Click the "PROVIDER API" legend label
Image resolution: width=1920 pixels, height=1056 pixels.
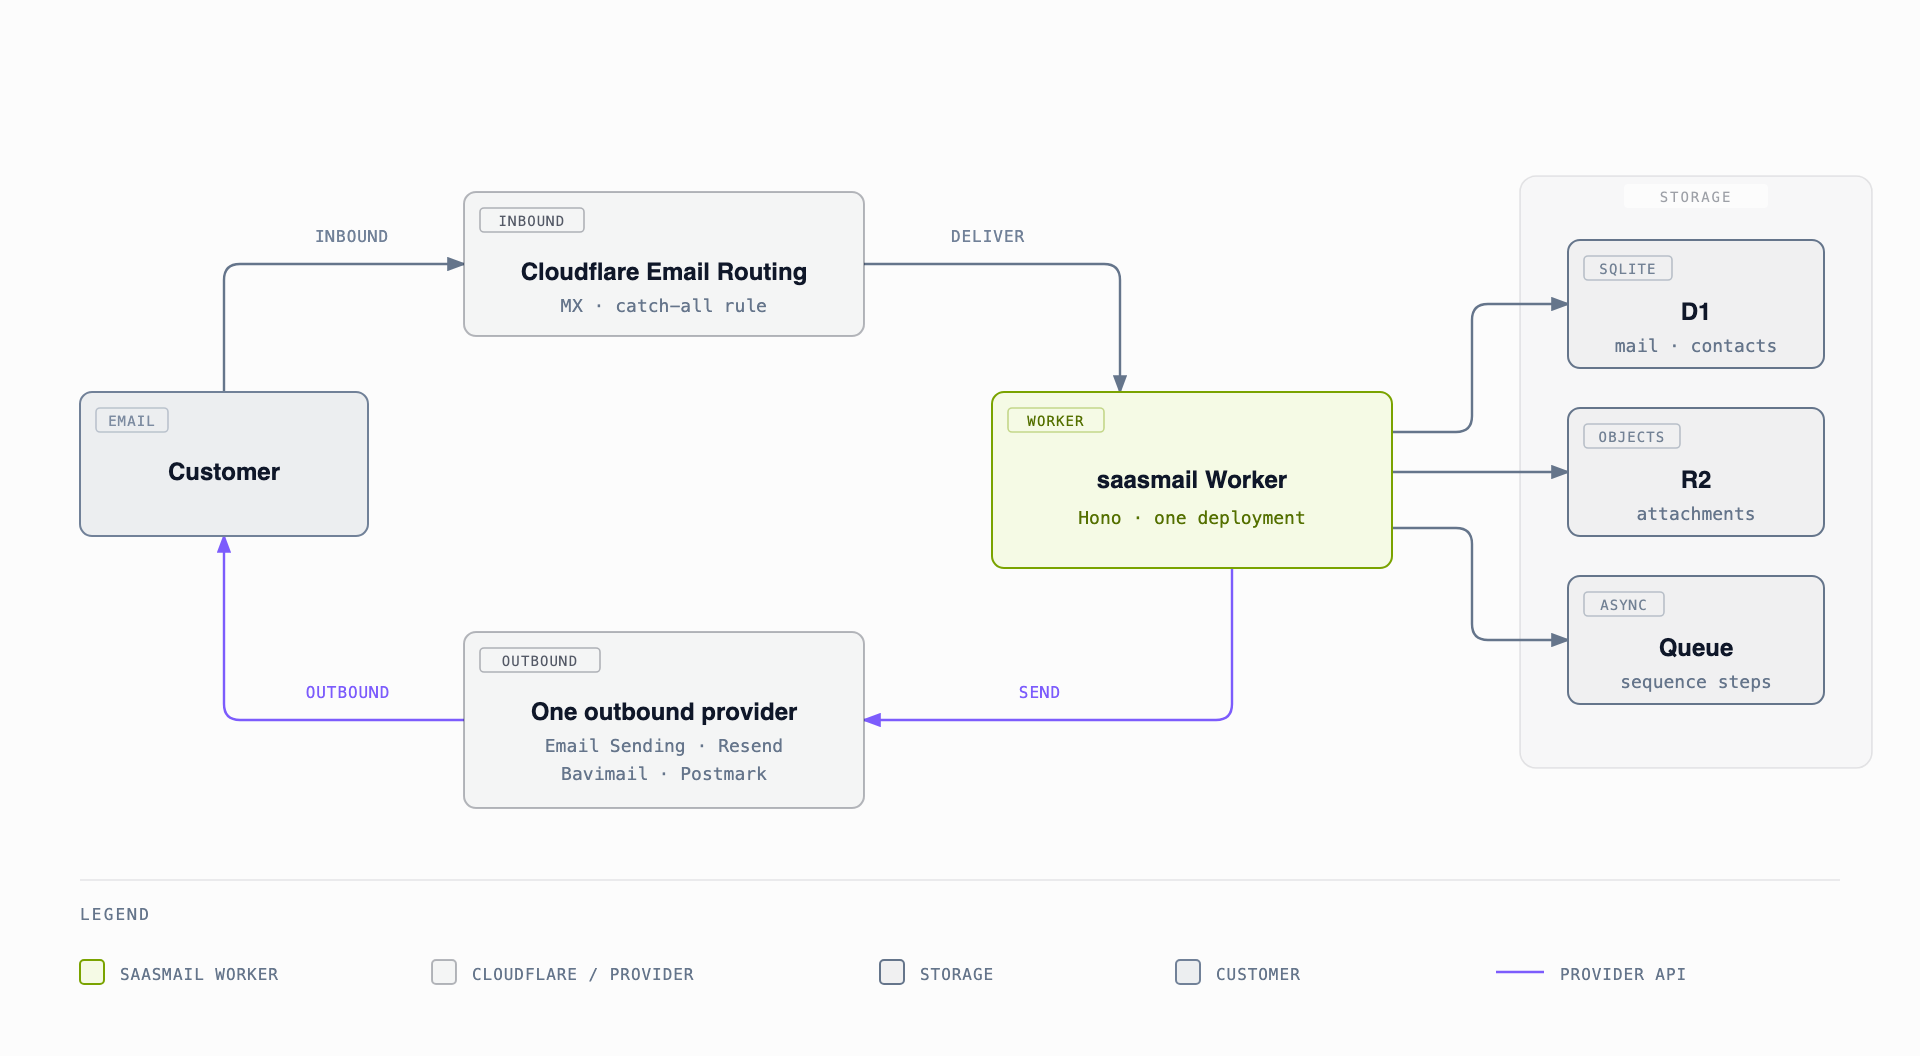point(1623,974)
